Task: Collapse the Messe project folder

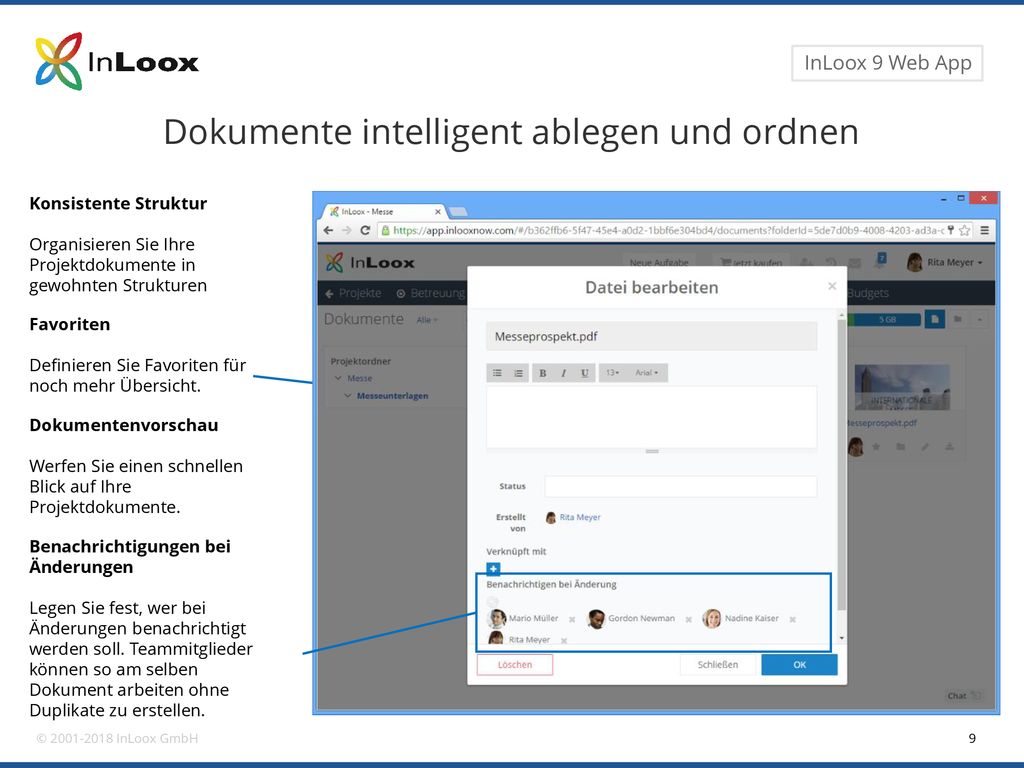Action: [x=338, y=378]
